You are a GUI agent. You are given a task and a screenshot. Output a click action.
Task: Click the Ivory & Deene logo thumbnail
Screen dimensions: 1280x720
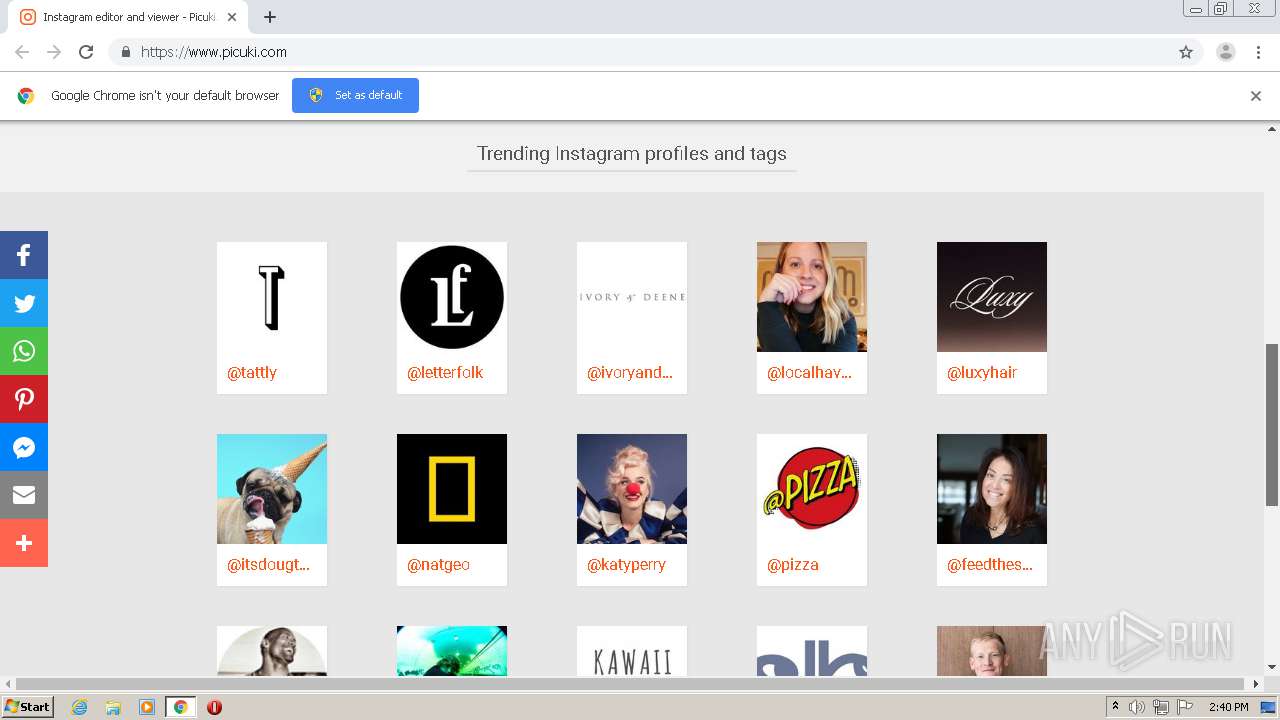tap(632, 297)
